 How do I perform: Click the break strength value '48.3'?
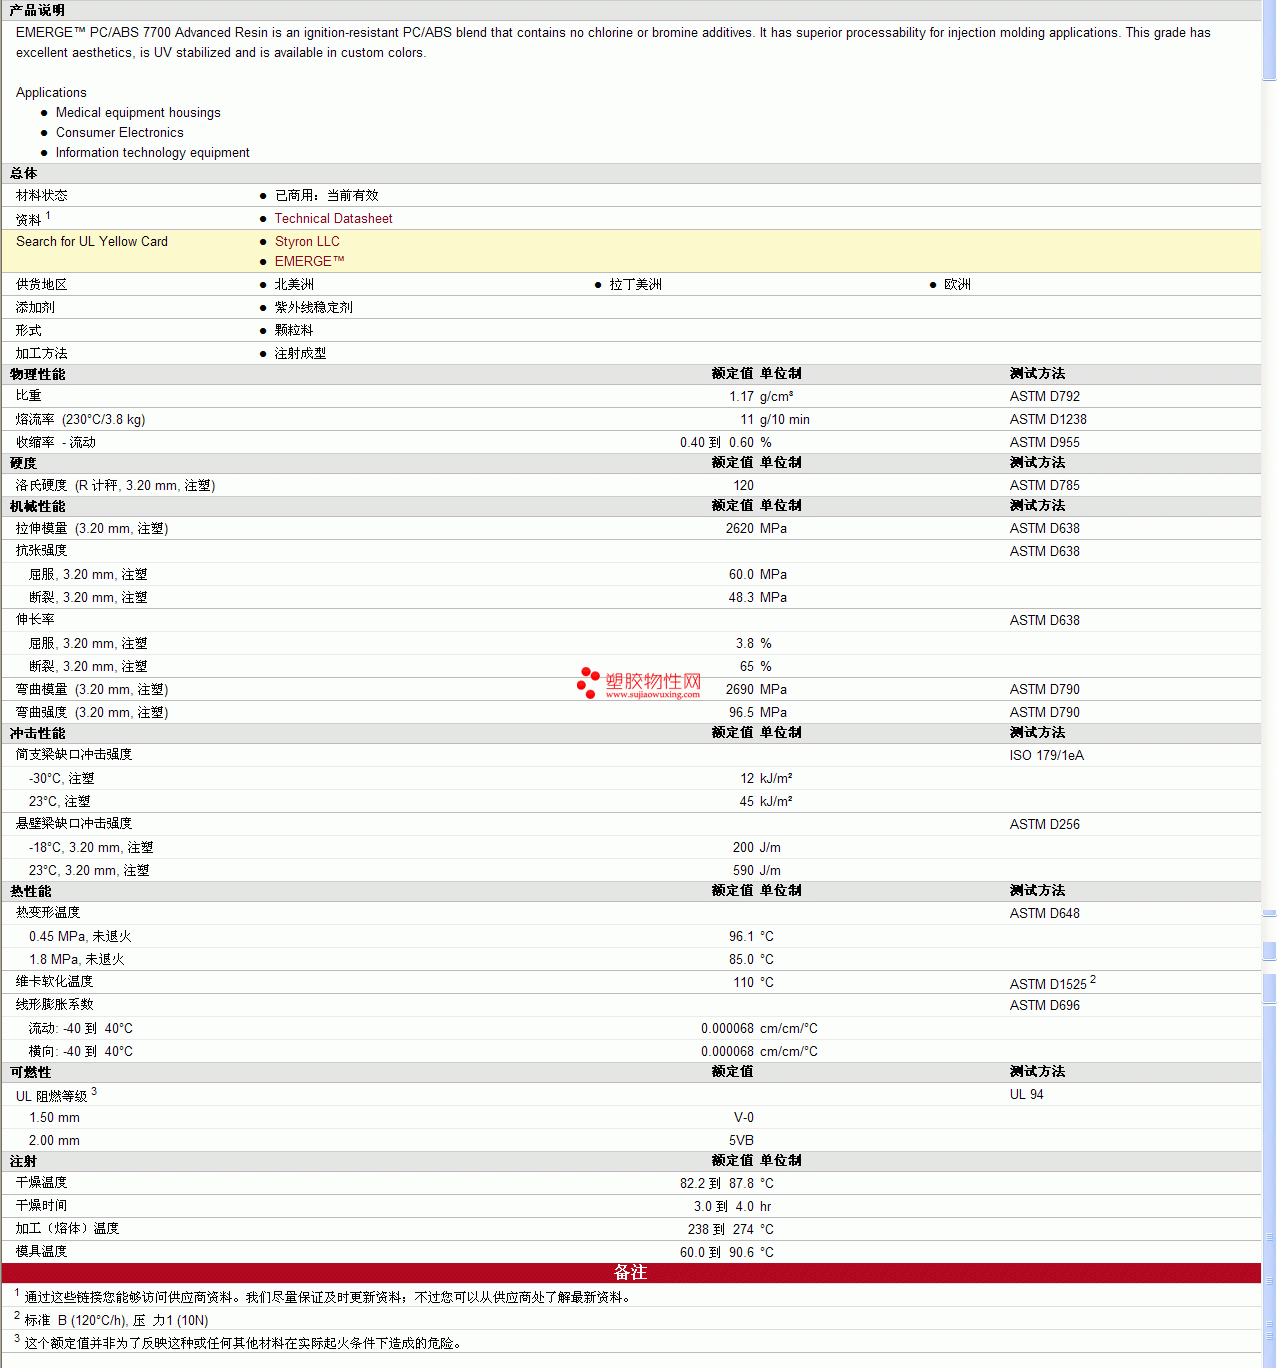[741, 597]
